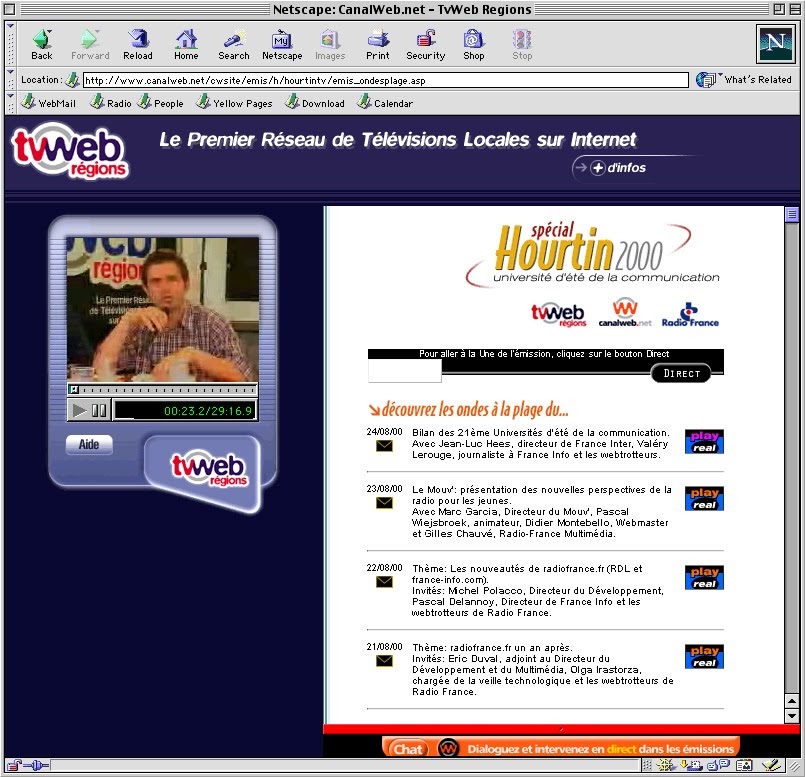This screenshot has height=777, width=805.
Task: Print the page using Print icon
Action: pyautogui.click(x=378, y=45)
